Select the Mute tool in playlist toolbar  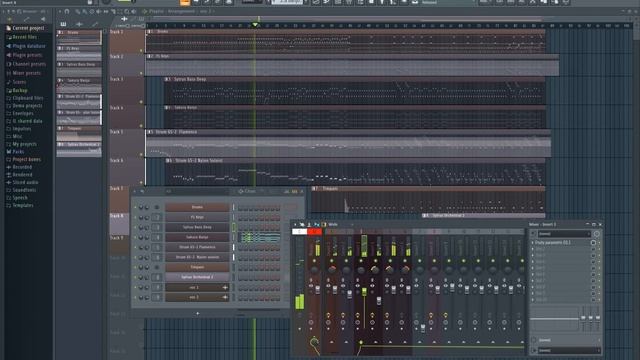(x=99, y=11)
